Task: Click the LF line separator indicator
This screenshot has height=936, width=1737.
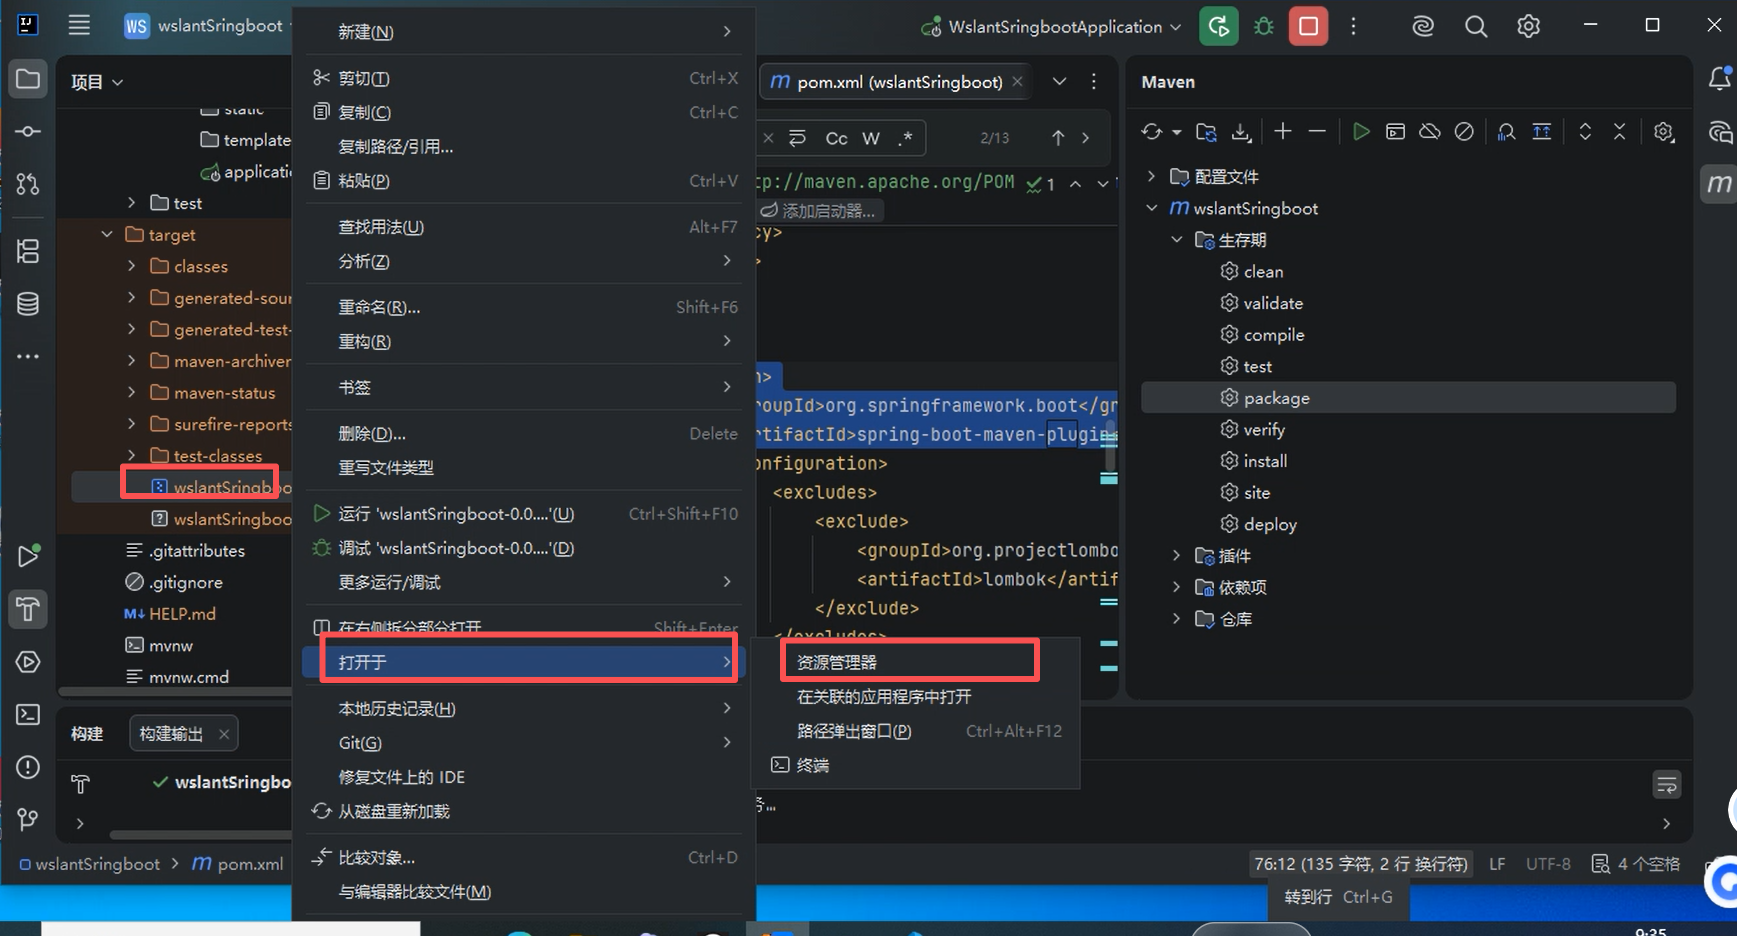Action: pos(1497,864)
